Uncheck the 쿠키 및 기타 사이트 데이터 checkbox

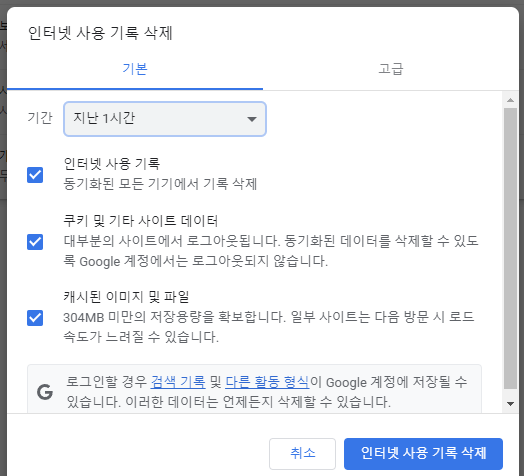(x=35, y=242)
